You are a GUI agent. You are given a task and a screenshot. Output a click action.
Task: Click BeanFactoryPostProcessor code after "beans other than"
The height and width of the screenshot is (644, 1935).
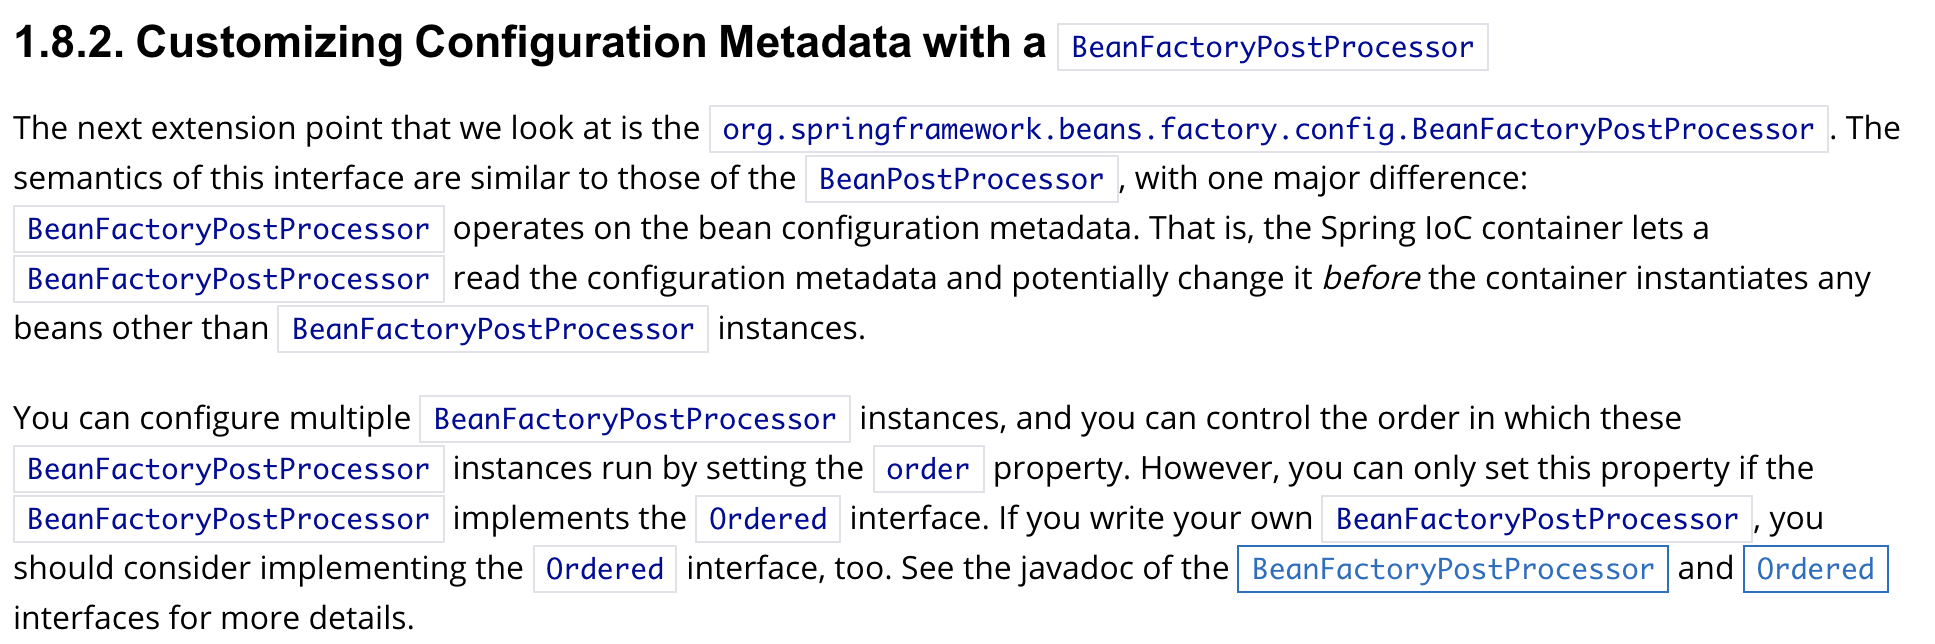[492, 329]
